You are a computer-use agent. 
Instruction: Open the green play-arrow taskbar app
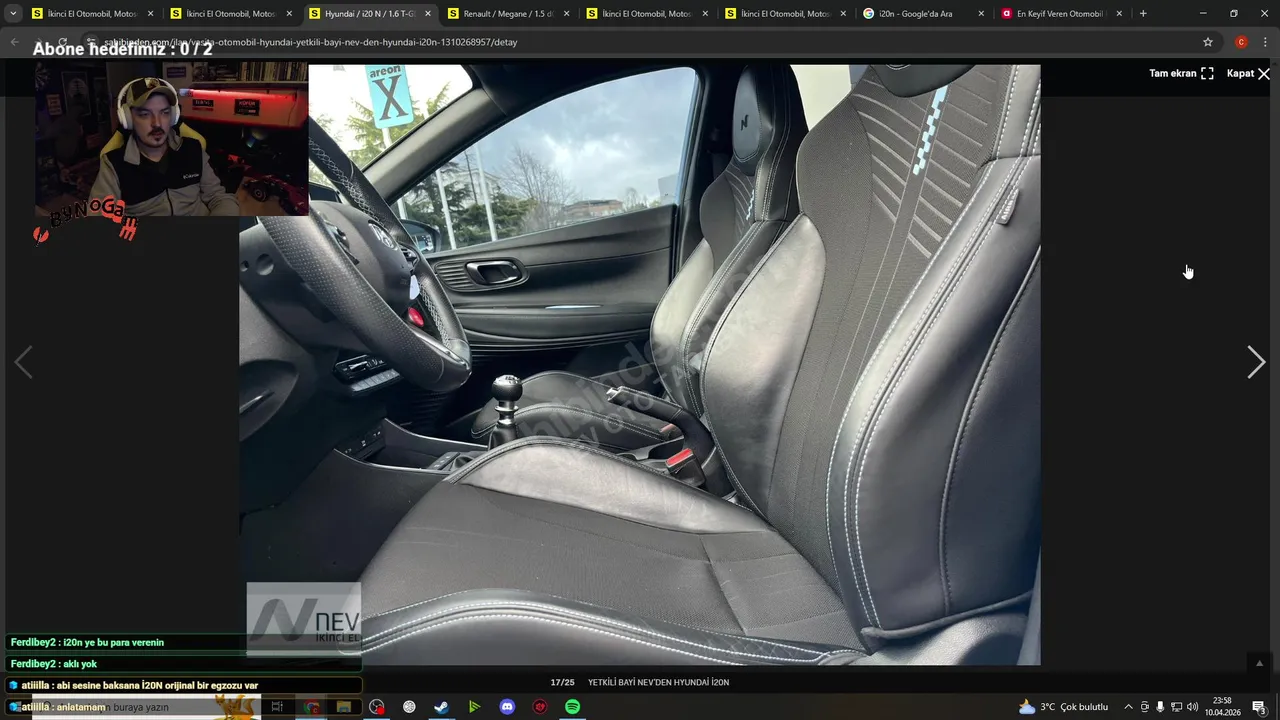tap(474, 707)
